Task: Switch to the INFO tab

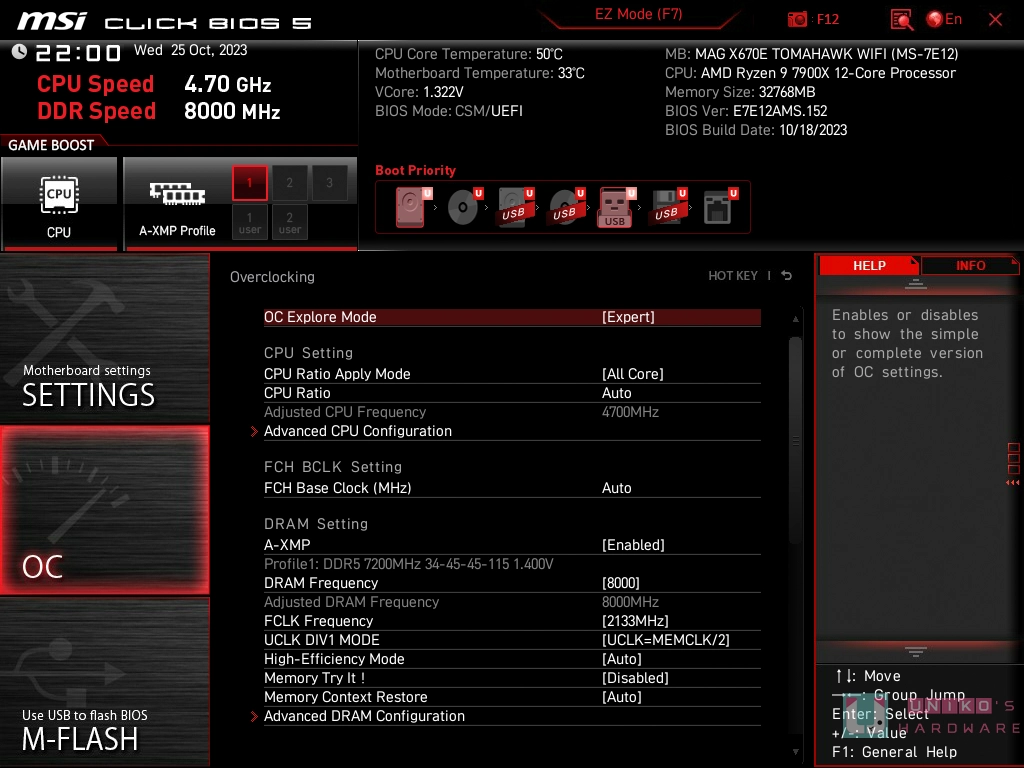Action: point(970,266)
